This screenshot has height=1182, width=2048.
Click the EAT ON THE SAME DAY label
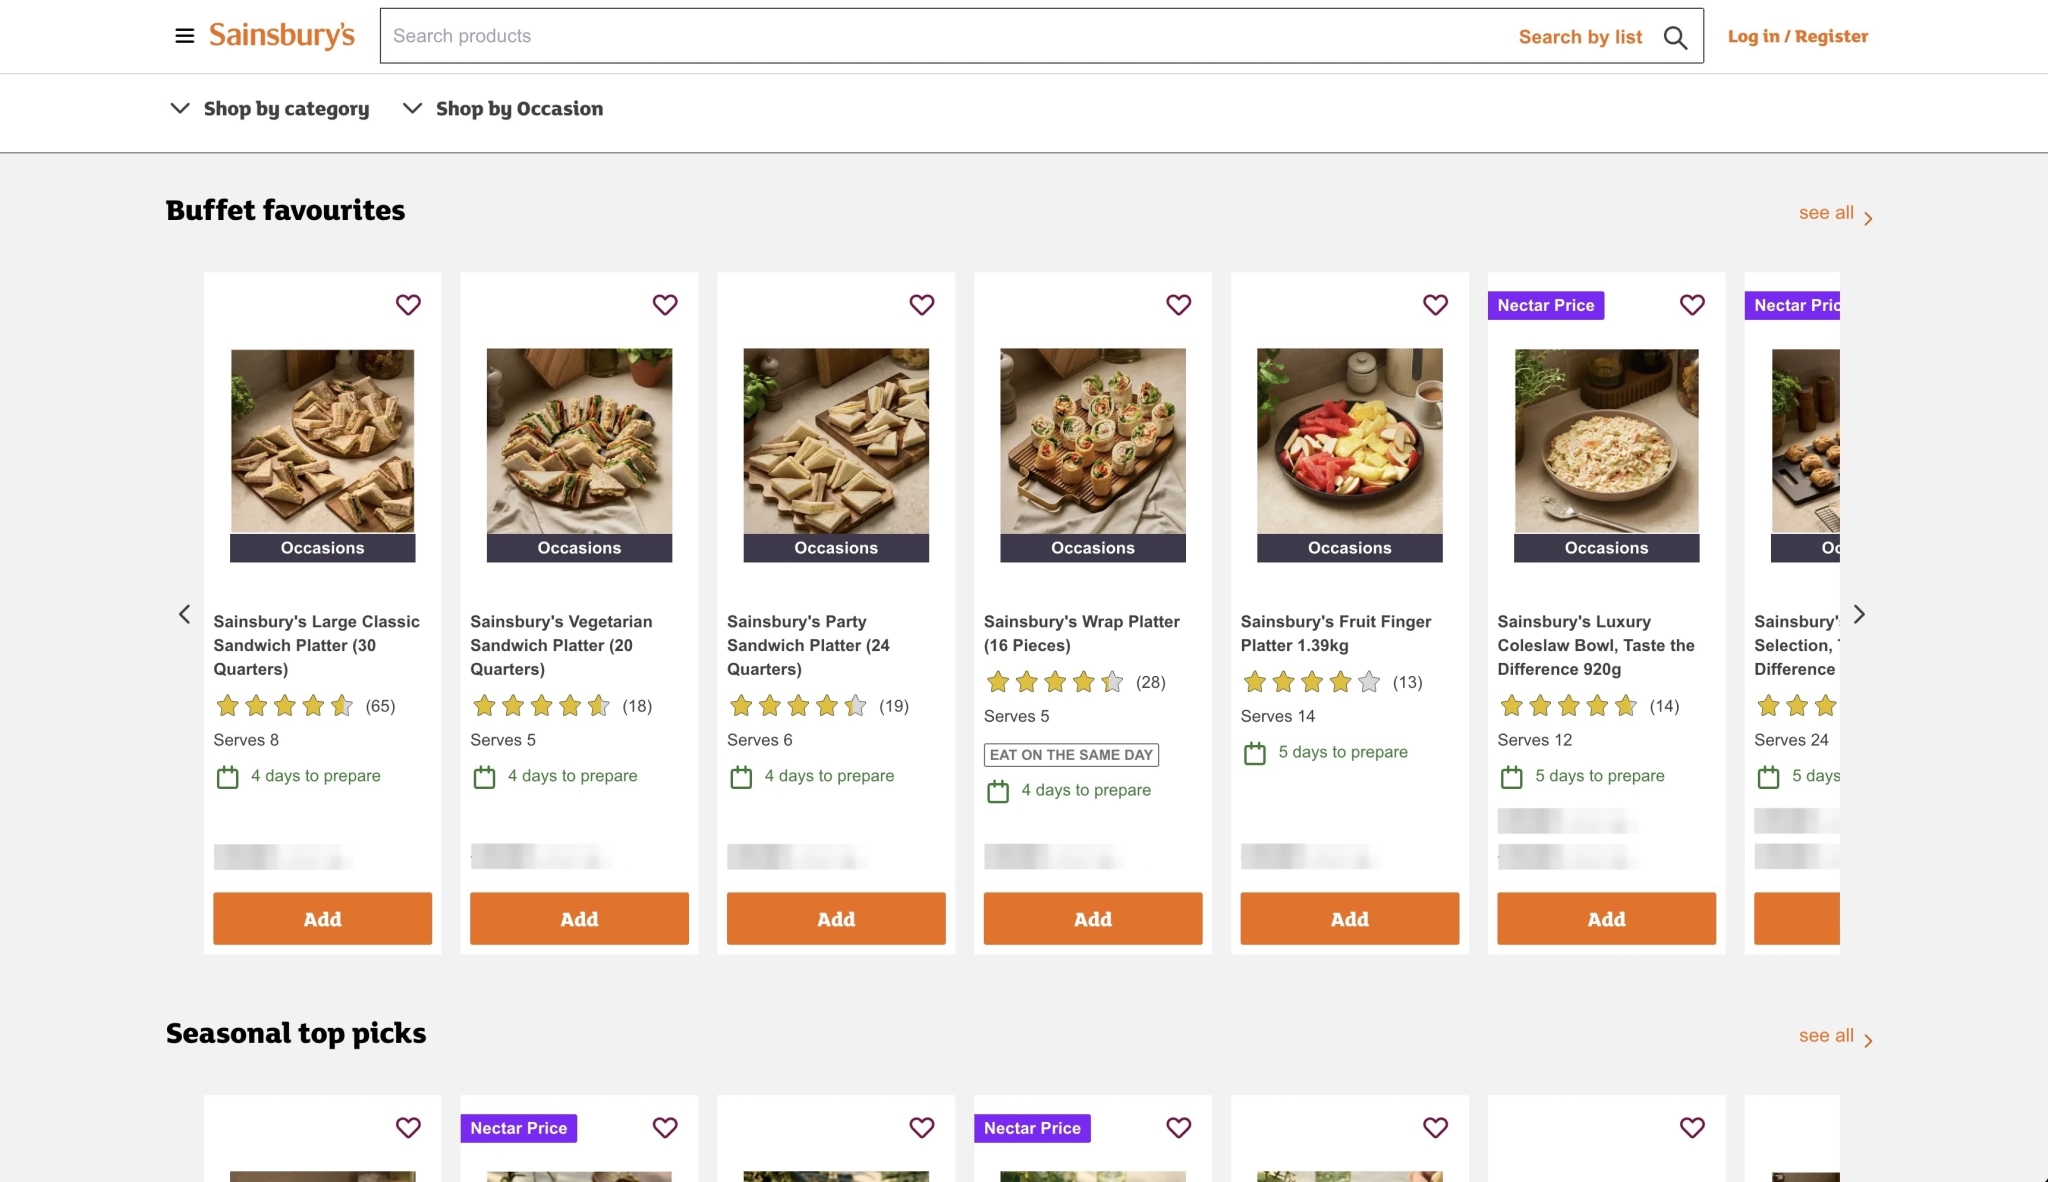point(1070,754)
